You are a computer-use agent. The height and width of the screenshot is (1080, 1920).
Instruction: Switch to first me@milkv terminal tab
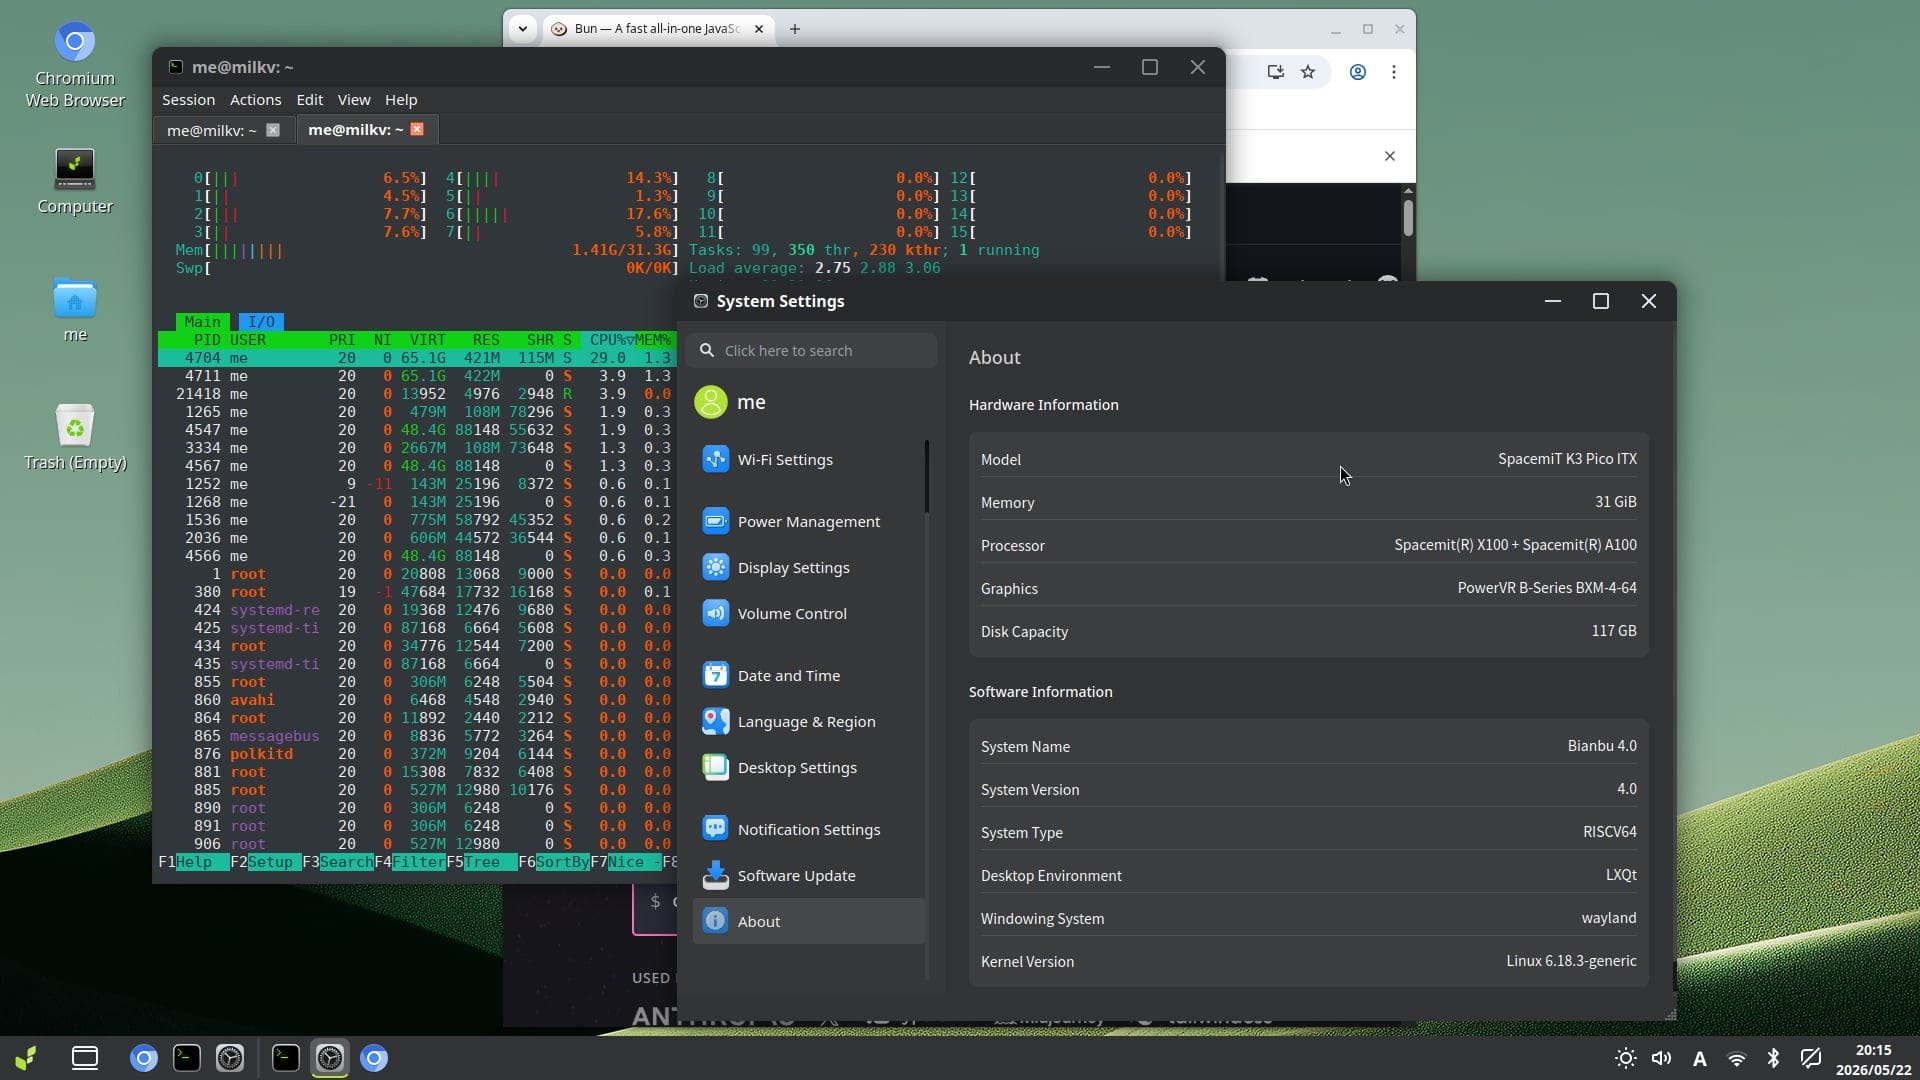[x=211, y=130]
